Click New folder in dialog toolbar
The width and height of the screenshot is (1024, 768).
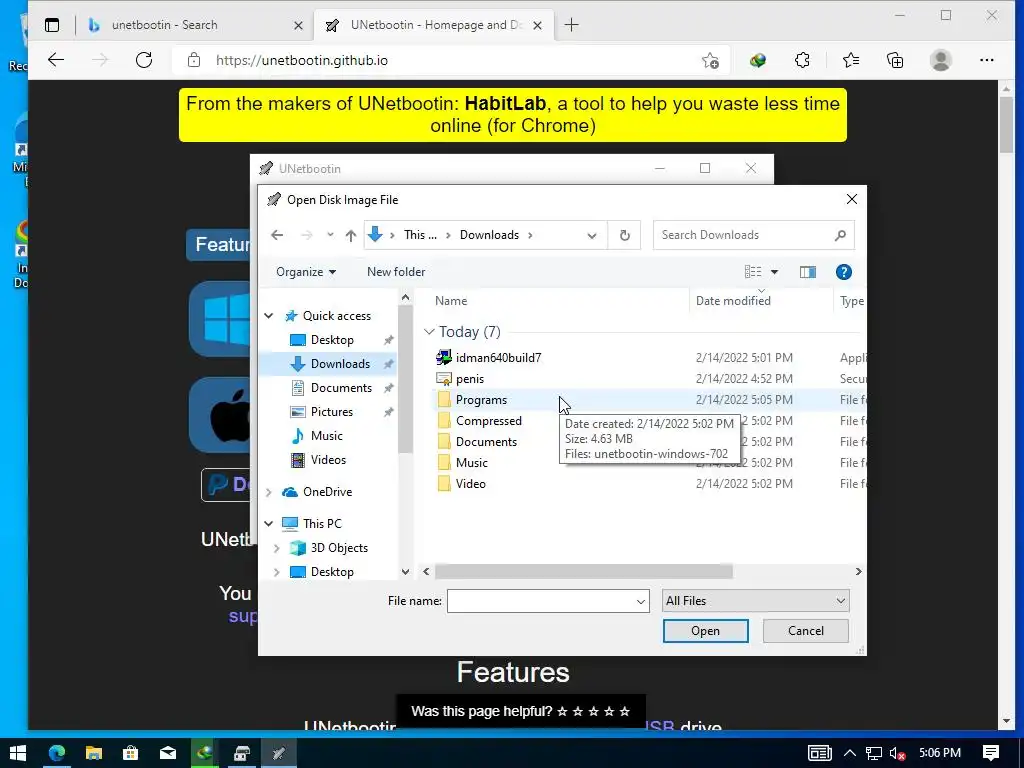point(396,272)
